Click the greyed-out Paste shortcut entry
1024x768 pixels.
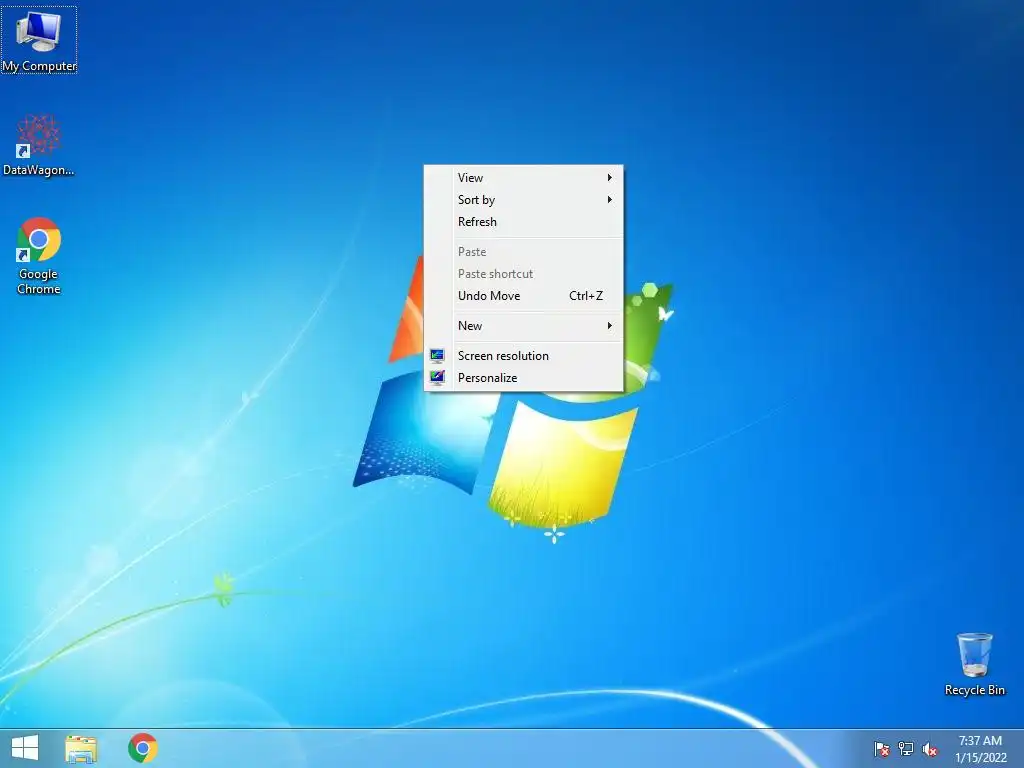tap(524, 274)
